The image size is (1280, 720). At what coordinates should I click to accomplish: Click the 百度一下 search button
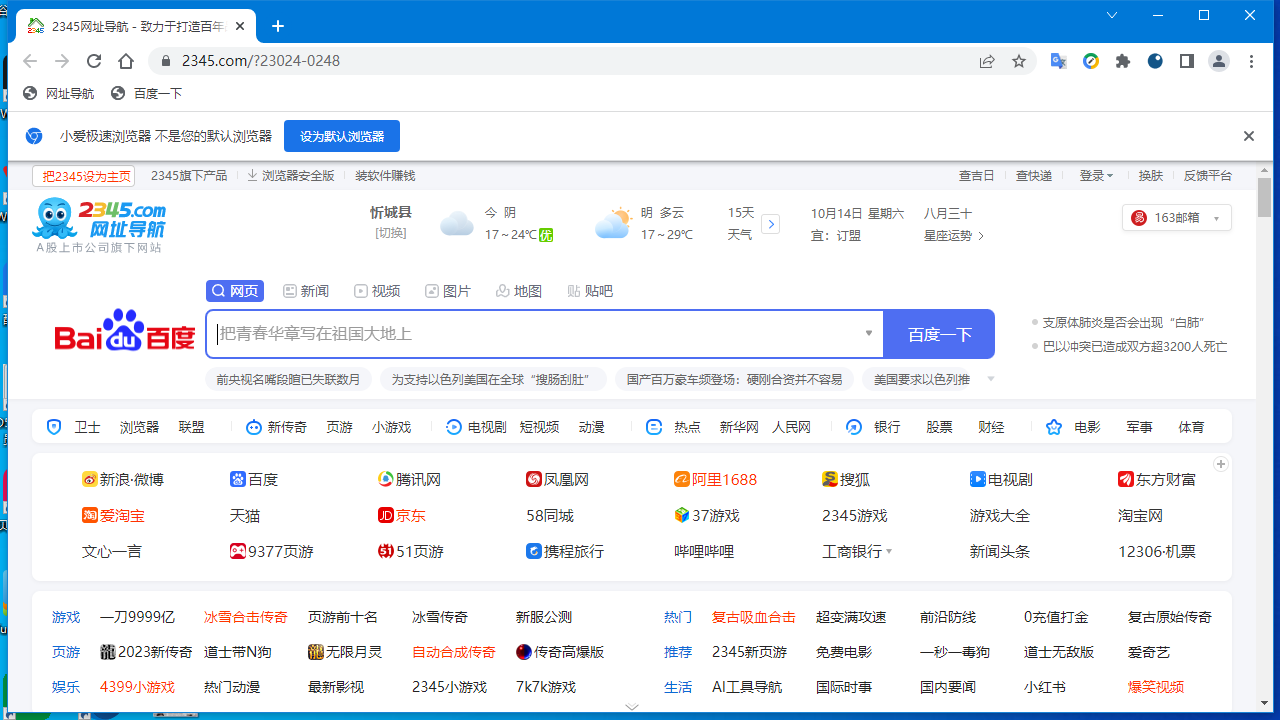tap(938, 333)
